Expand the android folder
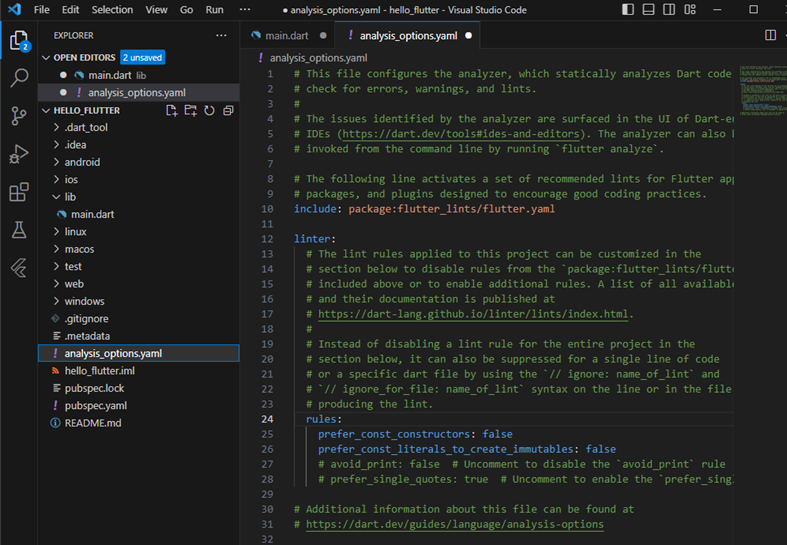Screen dimensions: 787x545 pyautogui.click(x=82, y=162)
